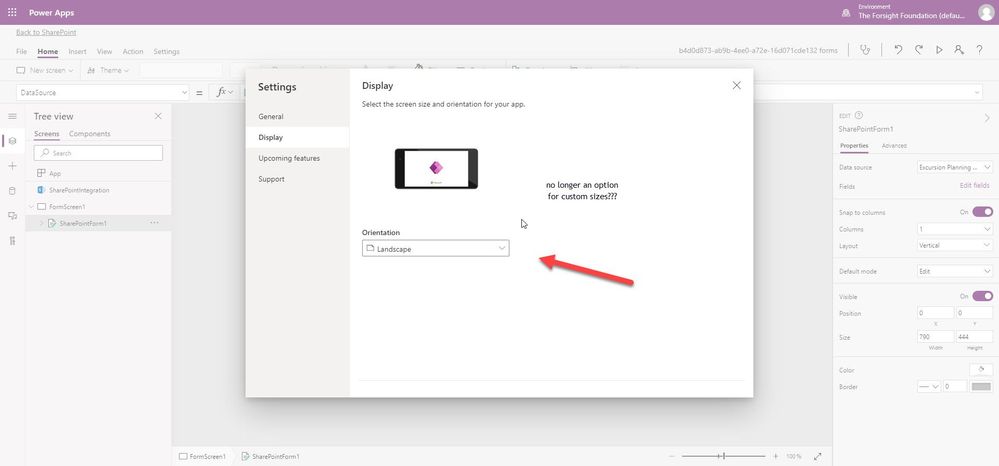999x466 pixels.
Task: Open the App checker stethoscope icon
Action: coord(865,50)
